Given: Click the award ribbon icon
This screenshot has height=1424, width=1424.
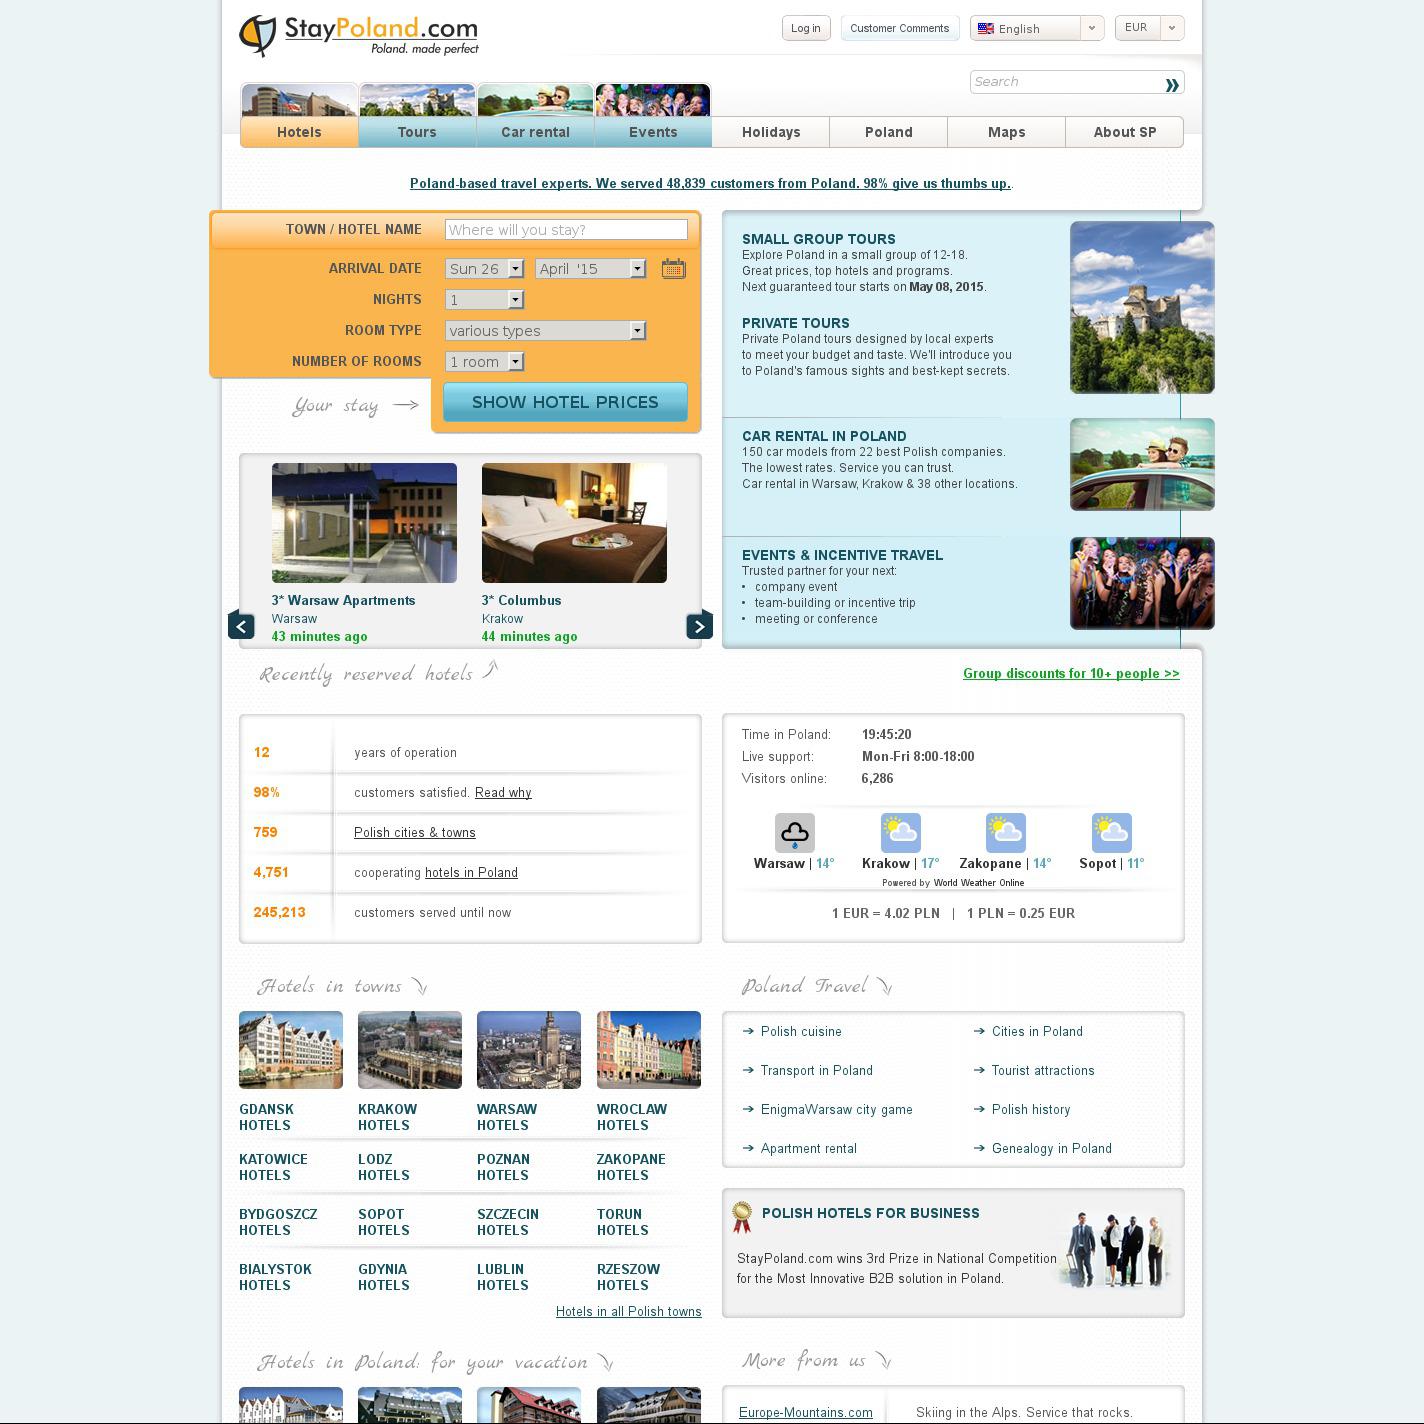Looking at the screenshot, I should [741, 1216].
